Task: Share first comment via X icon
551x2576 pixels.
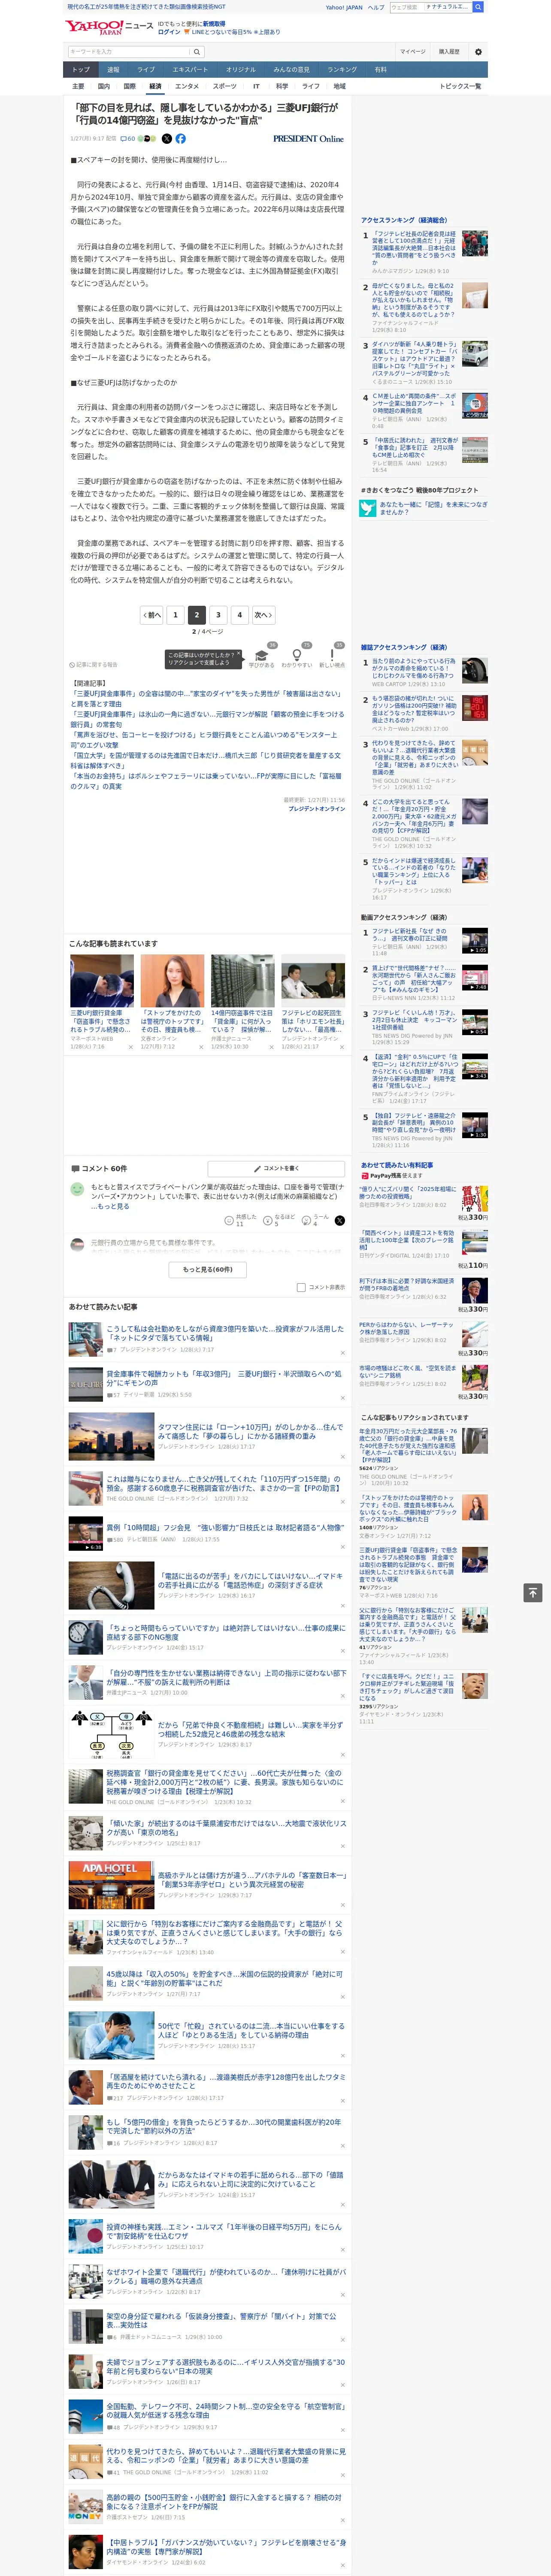Action: coord(339,1220)
